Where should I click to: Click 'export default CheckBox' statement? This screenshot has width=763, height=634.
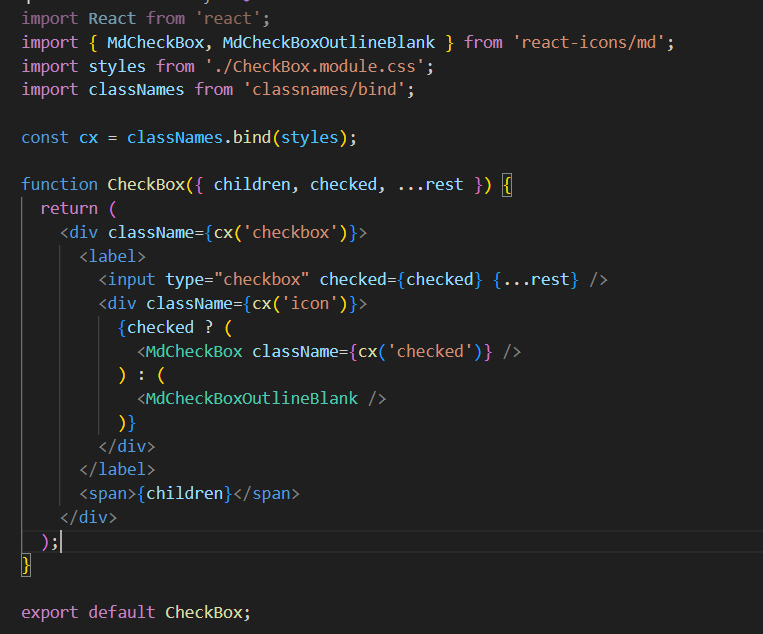136,612
